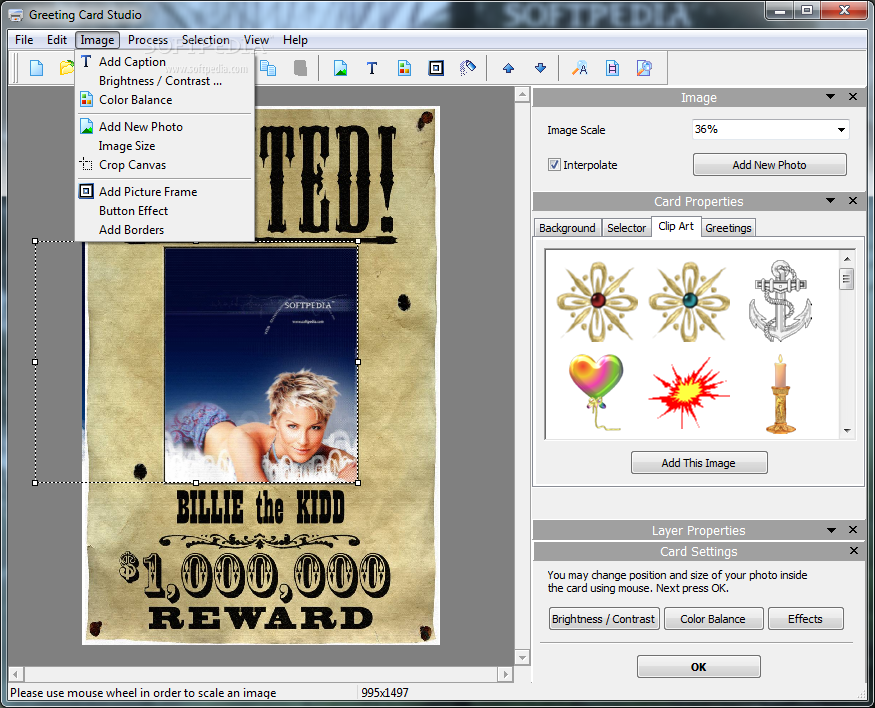
Task: Select the red-gem gold flower clip art
Action: pos(597,301)
